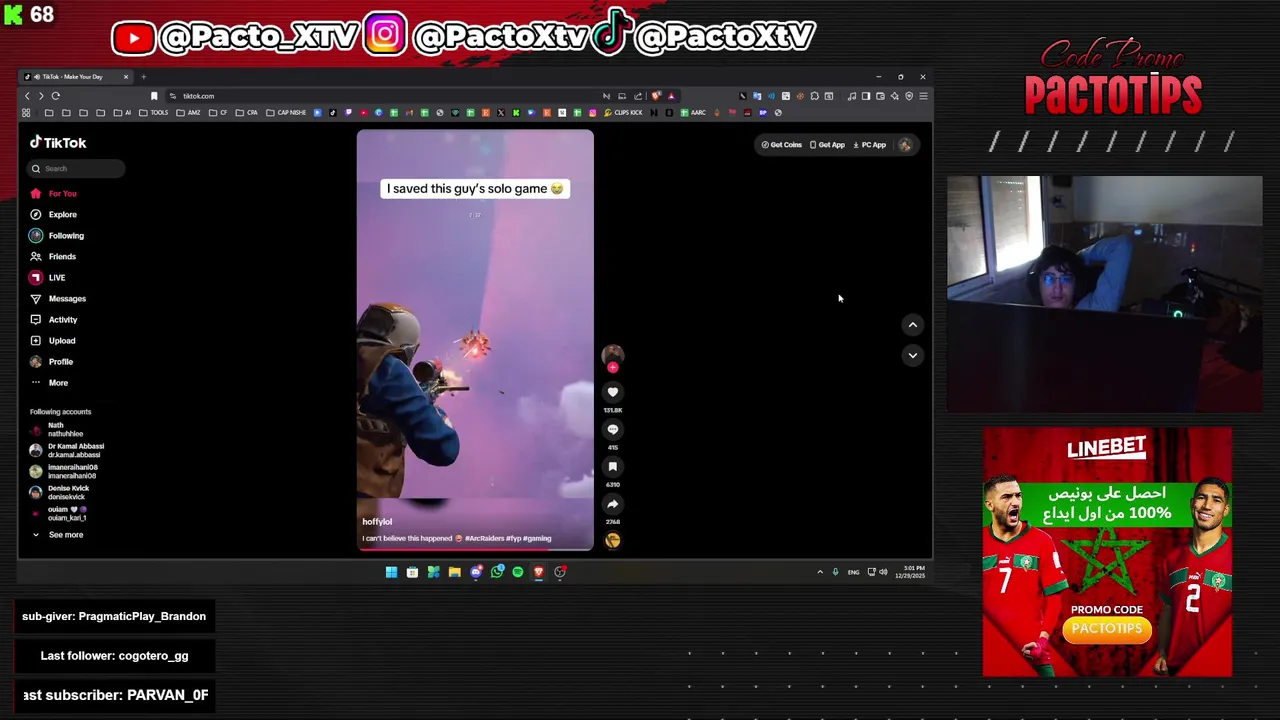Share the video with arrow icon
Screen dimensions: 1280x720
(x=613, y=504)
